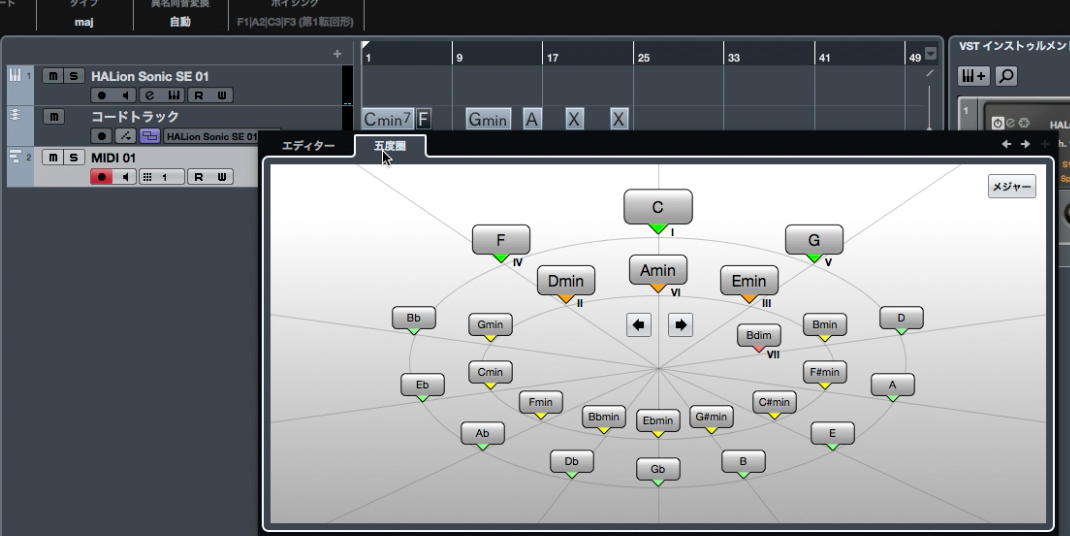The height and width of the screenshot is (536, 1070).
Task: Select the F chord event on chord track
Action: (423, 119)
